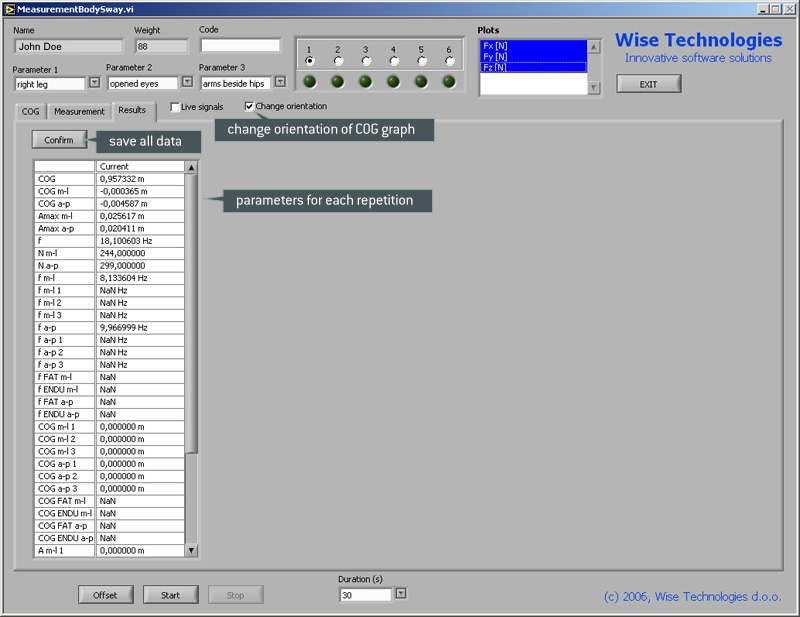Minimize the MeasurementBodySway.vi window
The width and height of the screenshot is (800, 617).
click(x=763, y=9)
